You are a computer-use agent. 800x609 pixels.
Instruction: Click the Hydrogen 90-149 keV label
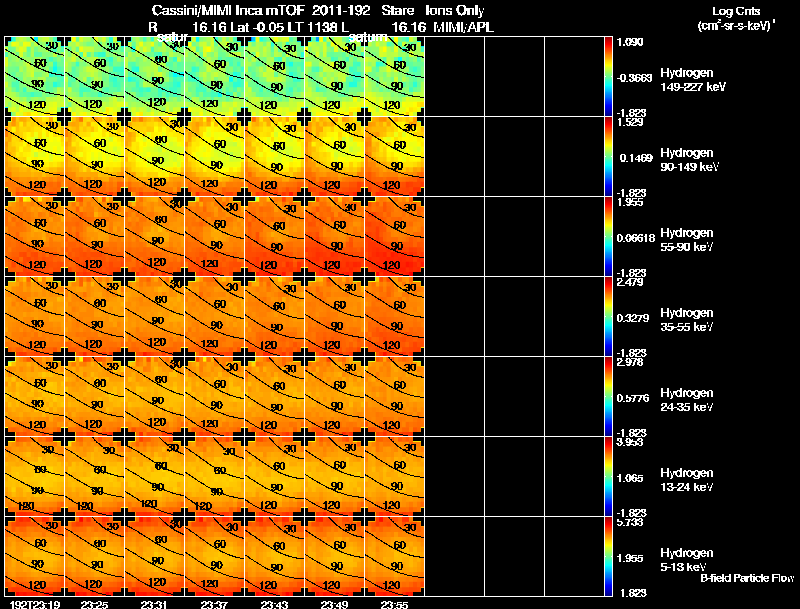click(689, 160)
